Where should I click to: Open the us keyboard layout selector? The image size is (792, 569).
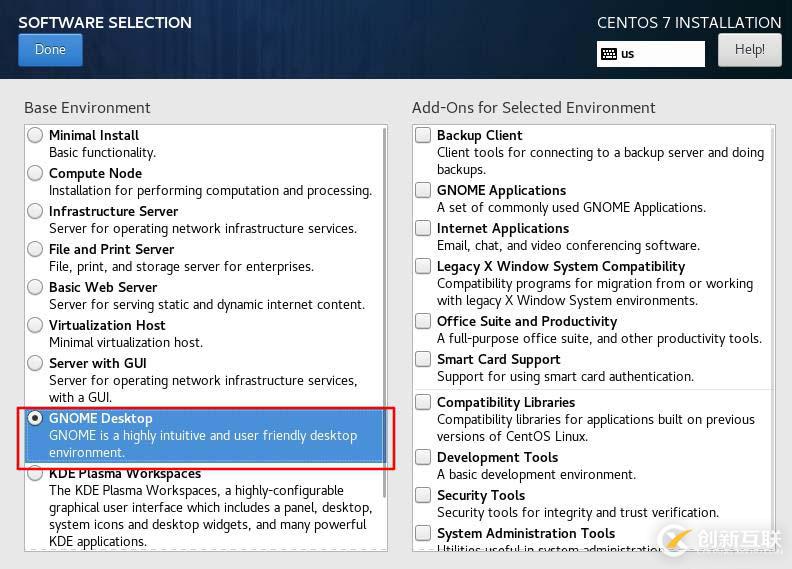[651, 54]
